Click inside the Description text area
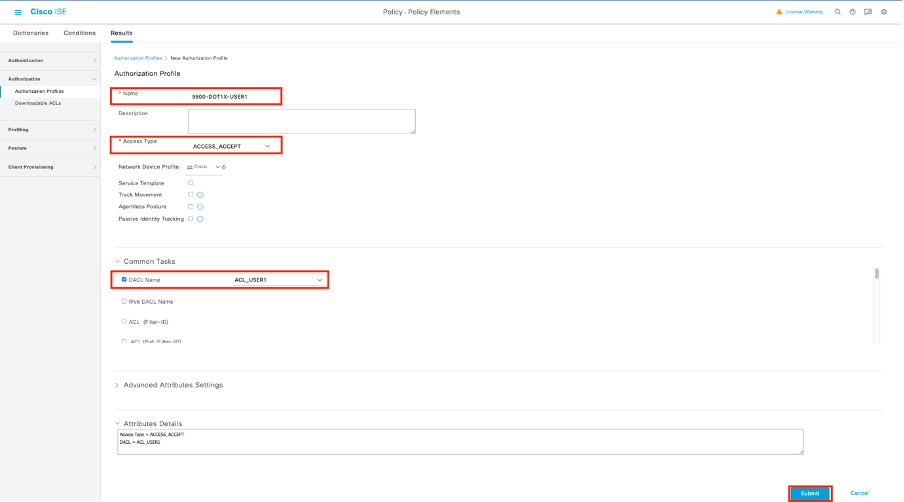The height and width of the screenshot is (502, 904). coord(302,121)
